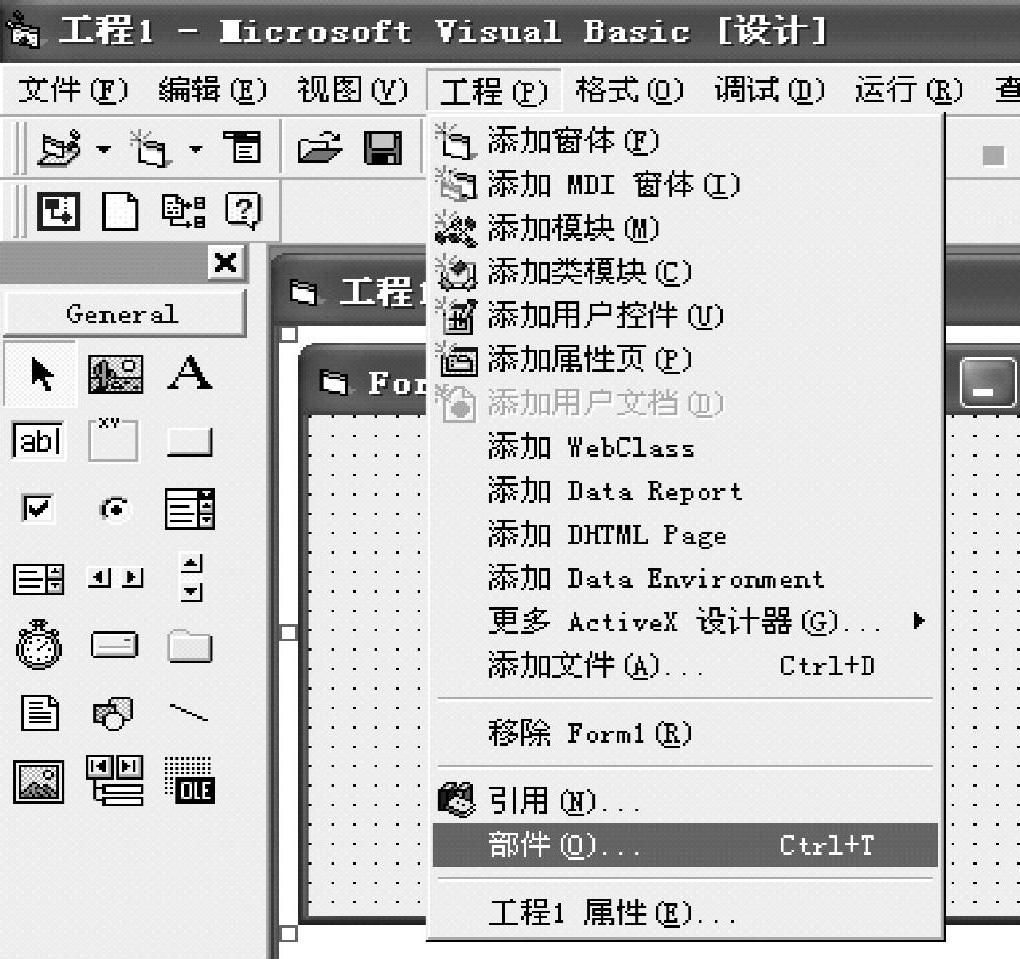Select the CommandButton tool
Viewport: 1020px width, 959px height.
189,442
